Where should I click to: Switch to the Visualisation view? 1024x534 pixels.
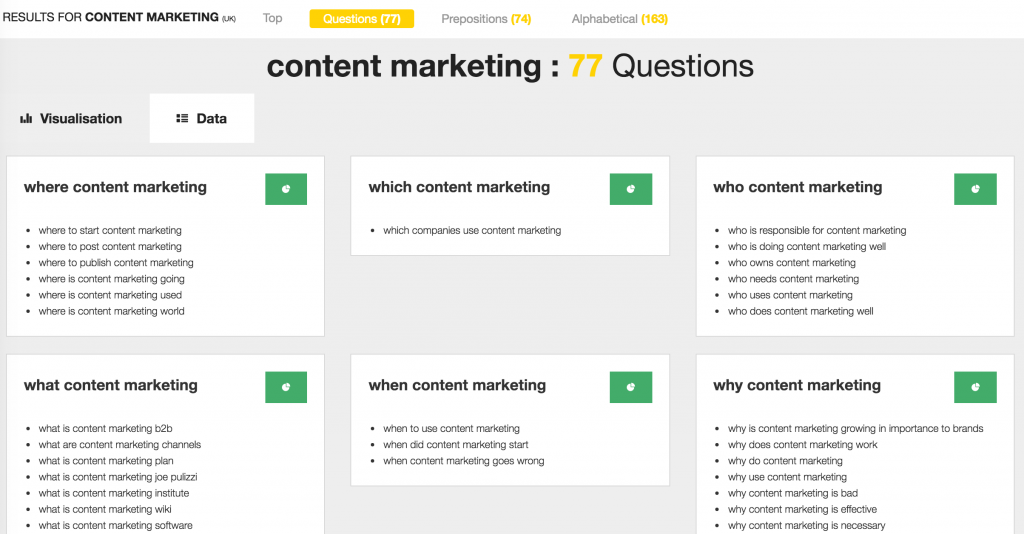(x=71, y=118)
